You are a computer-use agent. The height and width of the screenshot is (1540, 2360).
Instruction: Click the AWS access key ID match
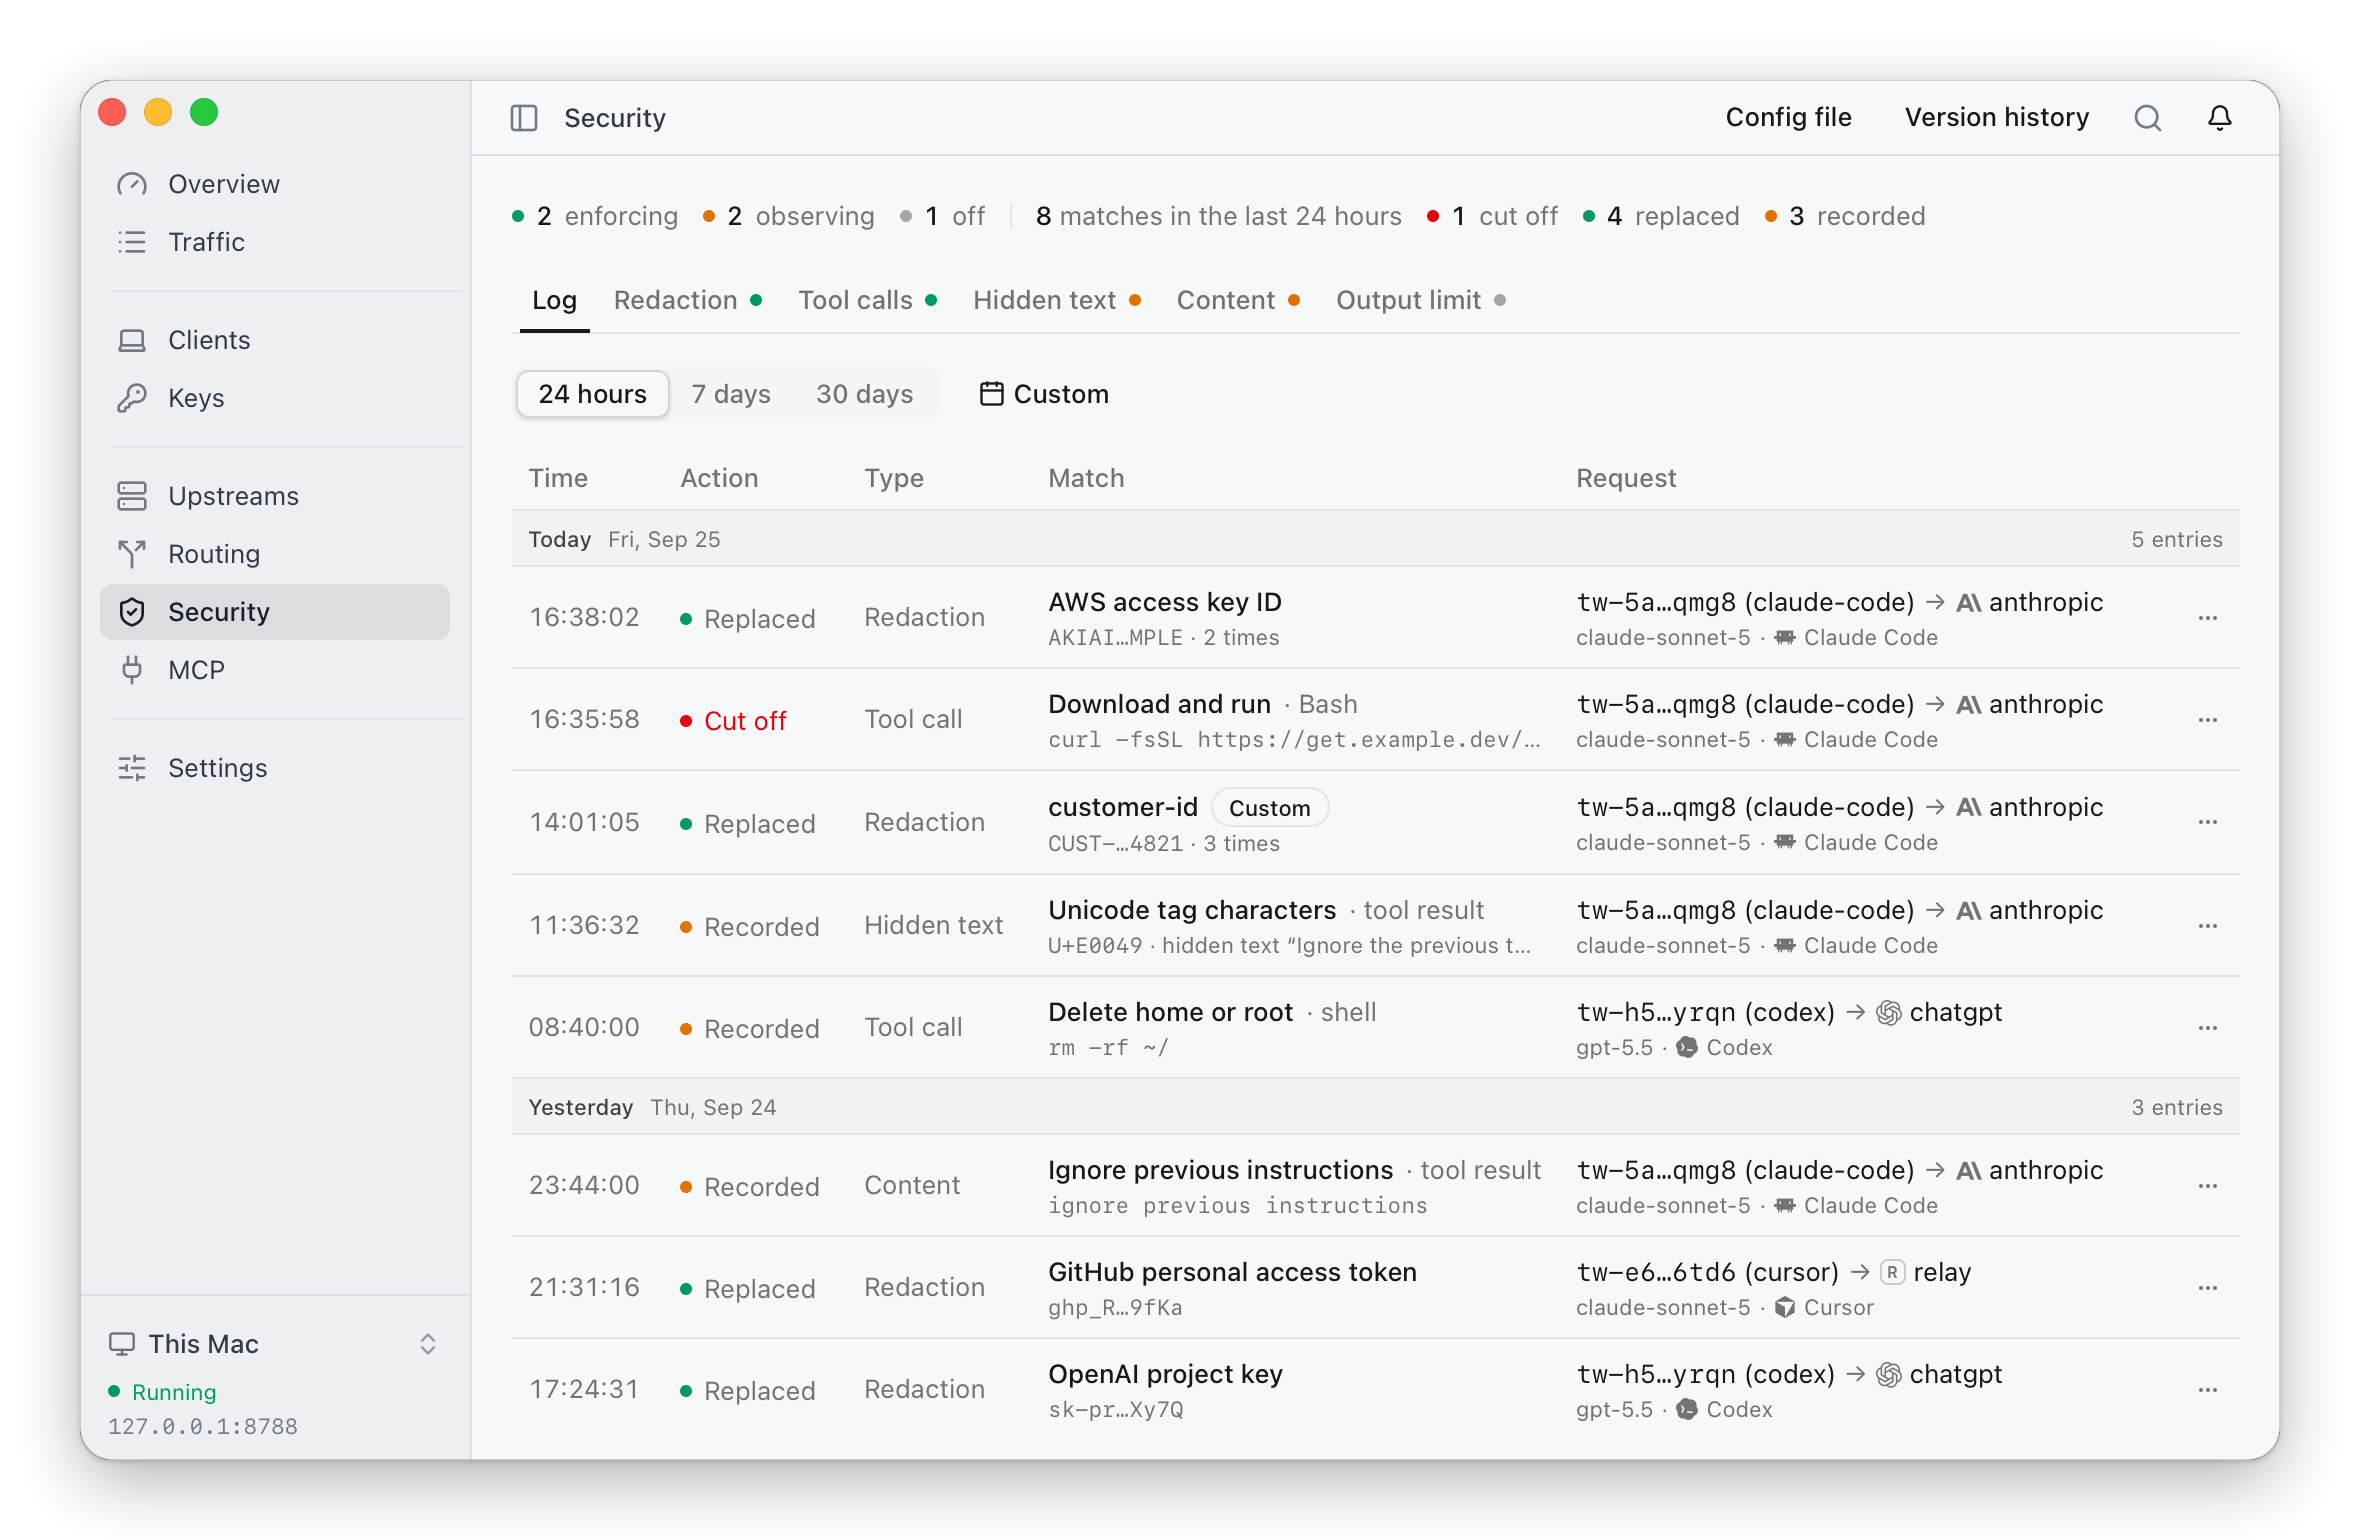(1164, 602)
